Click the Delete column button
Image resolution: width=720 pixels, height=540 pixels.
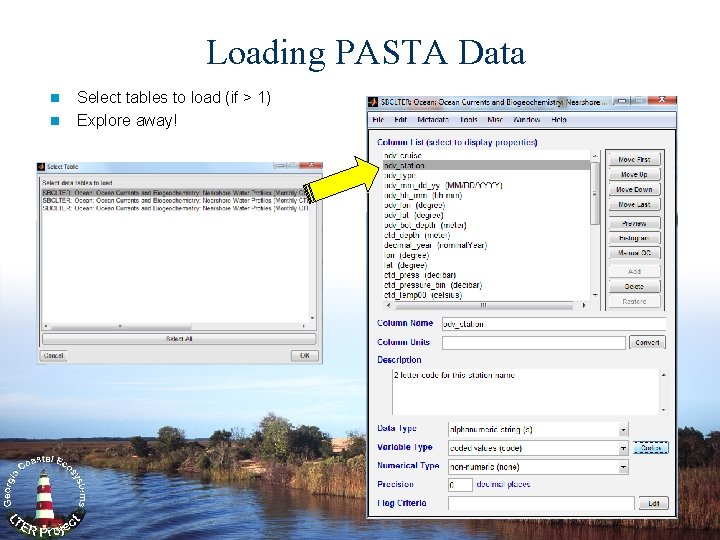pos(634,287)
